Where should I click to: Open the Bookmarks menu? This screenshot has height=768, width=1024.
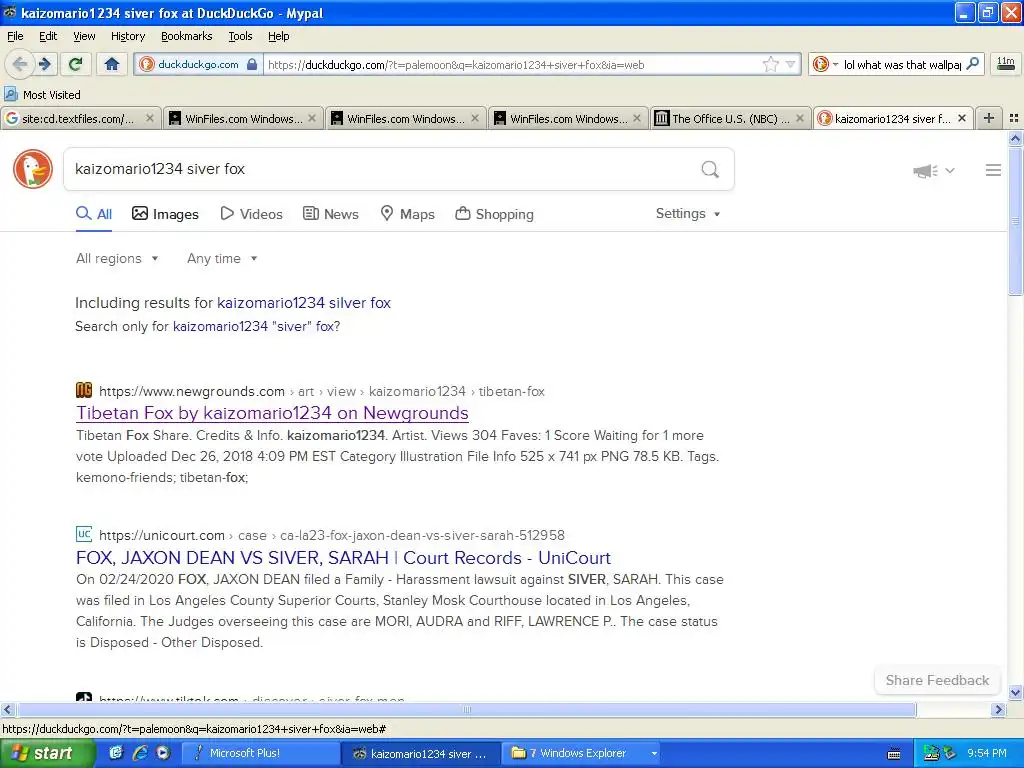(186, 36)
